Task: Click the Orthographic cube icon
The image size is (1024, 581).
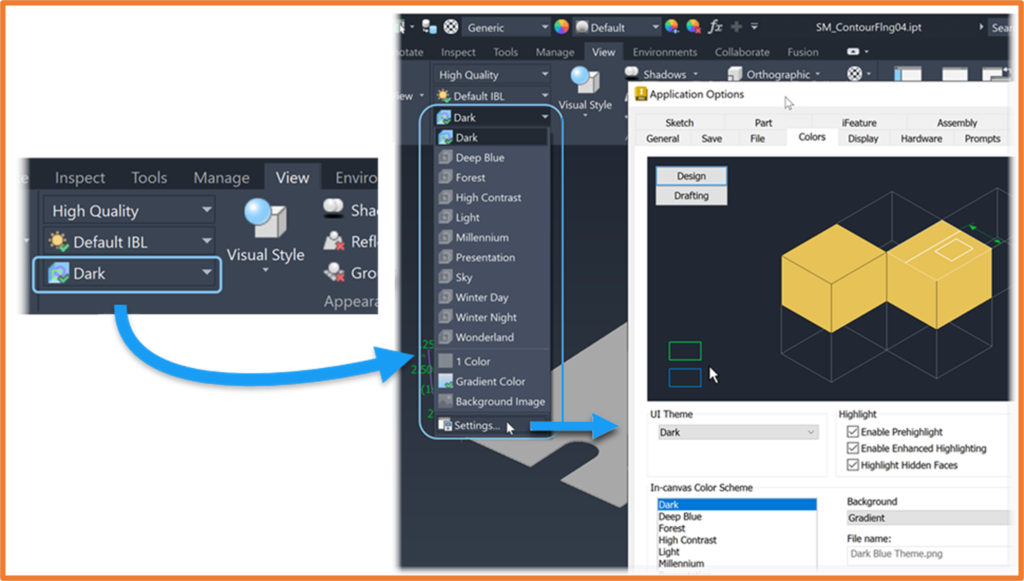Action: [735, 74]
